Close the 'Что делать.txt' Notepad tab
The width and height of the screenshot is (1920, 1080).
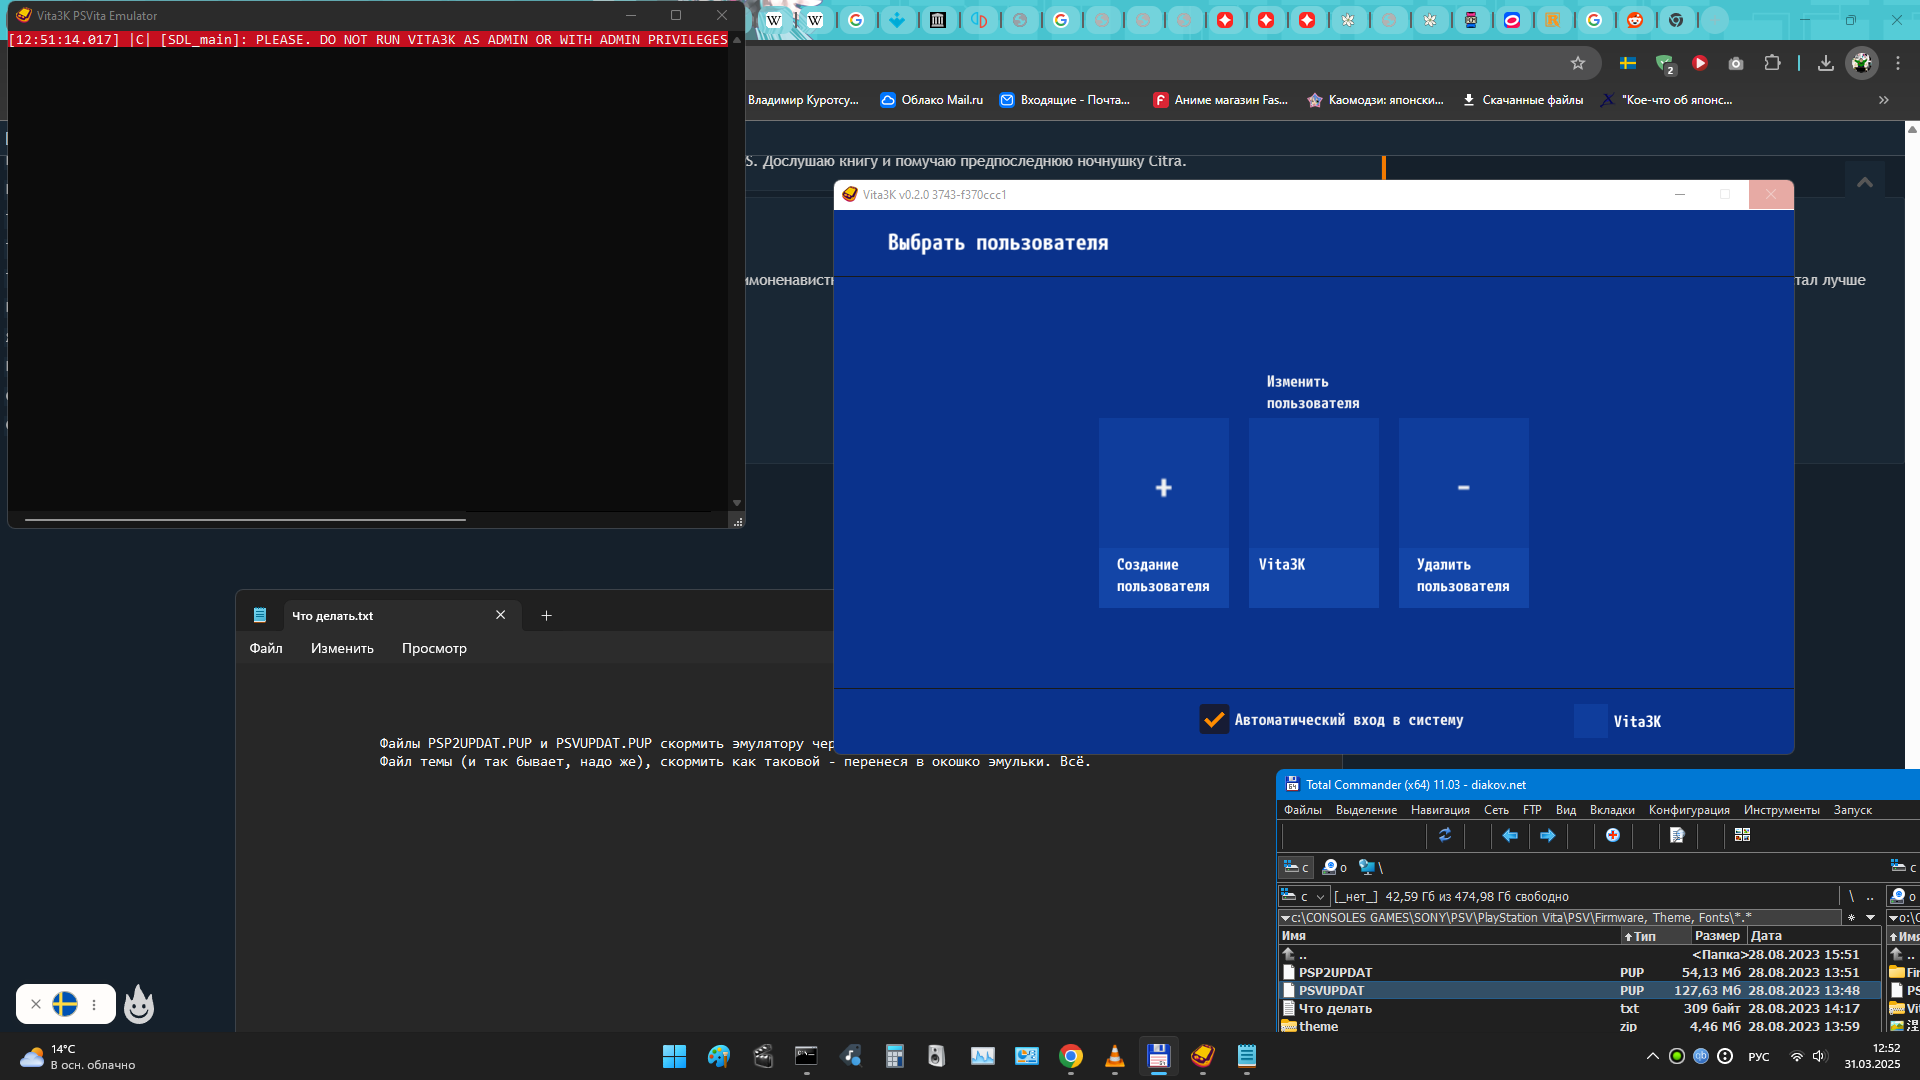(x=501, y=615)
